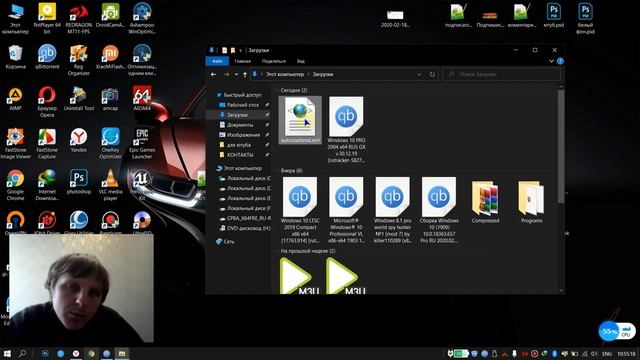Open the Windows Start button
Image resolution: width=640 pixels, height=360 pixels.
[x=7, y=353]
